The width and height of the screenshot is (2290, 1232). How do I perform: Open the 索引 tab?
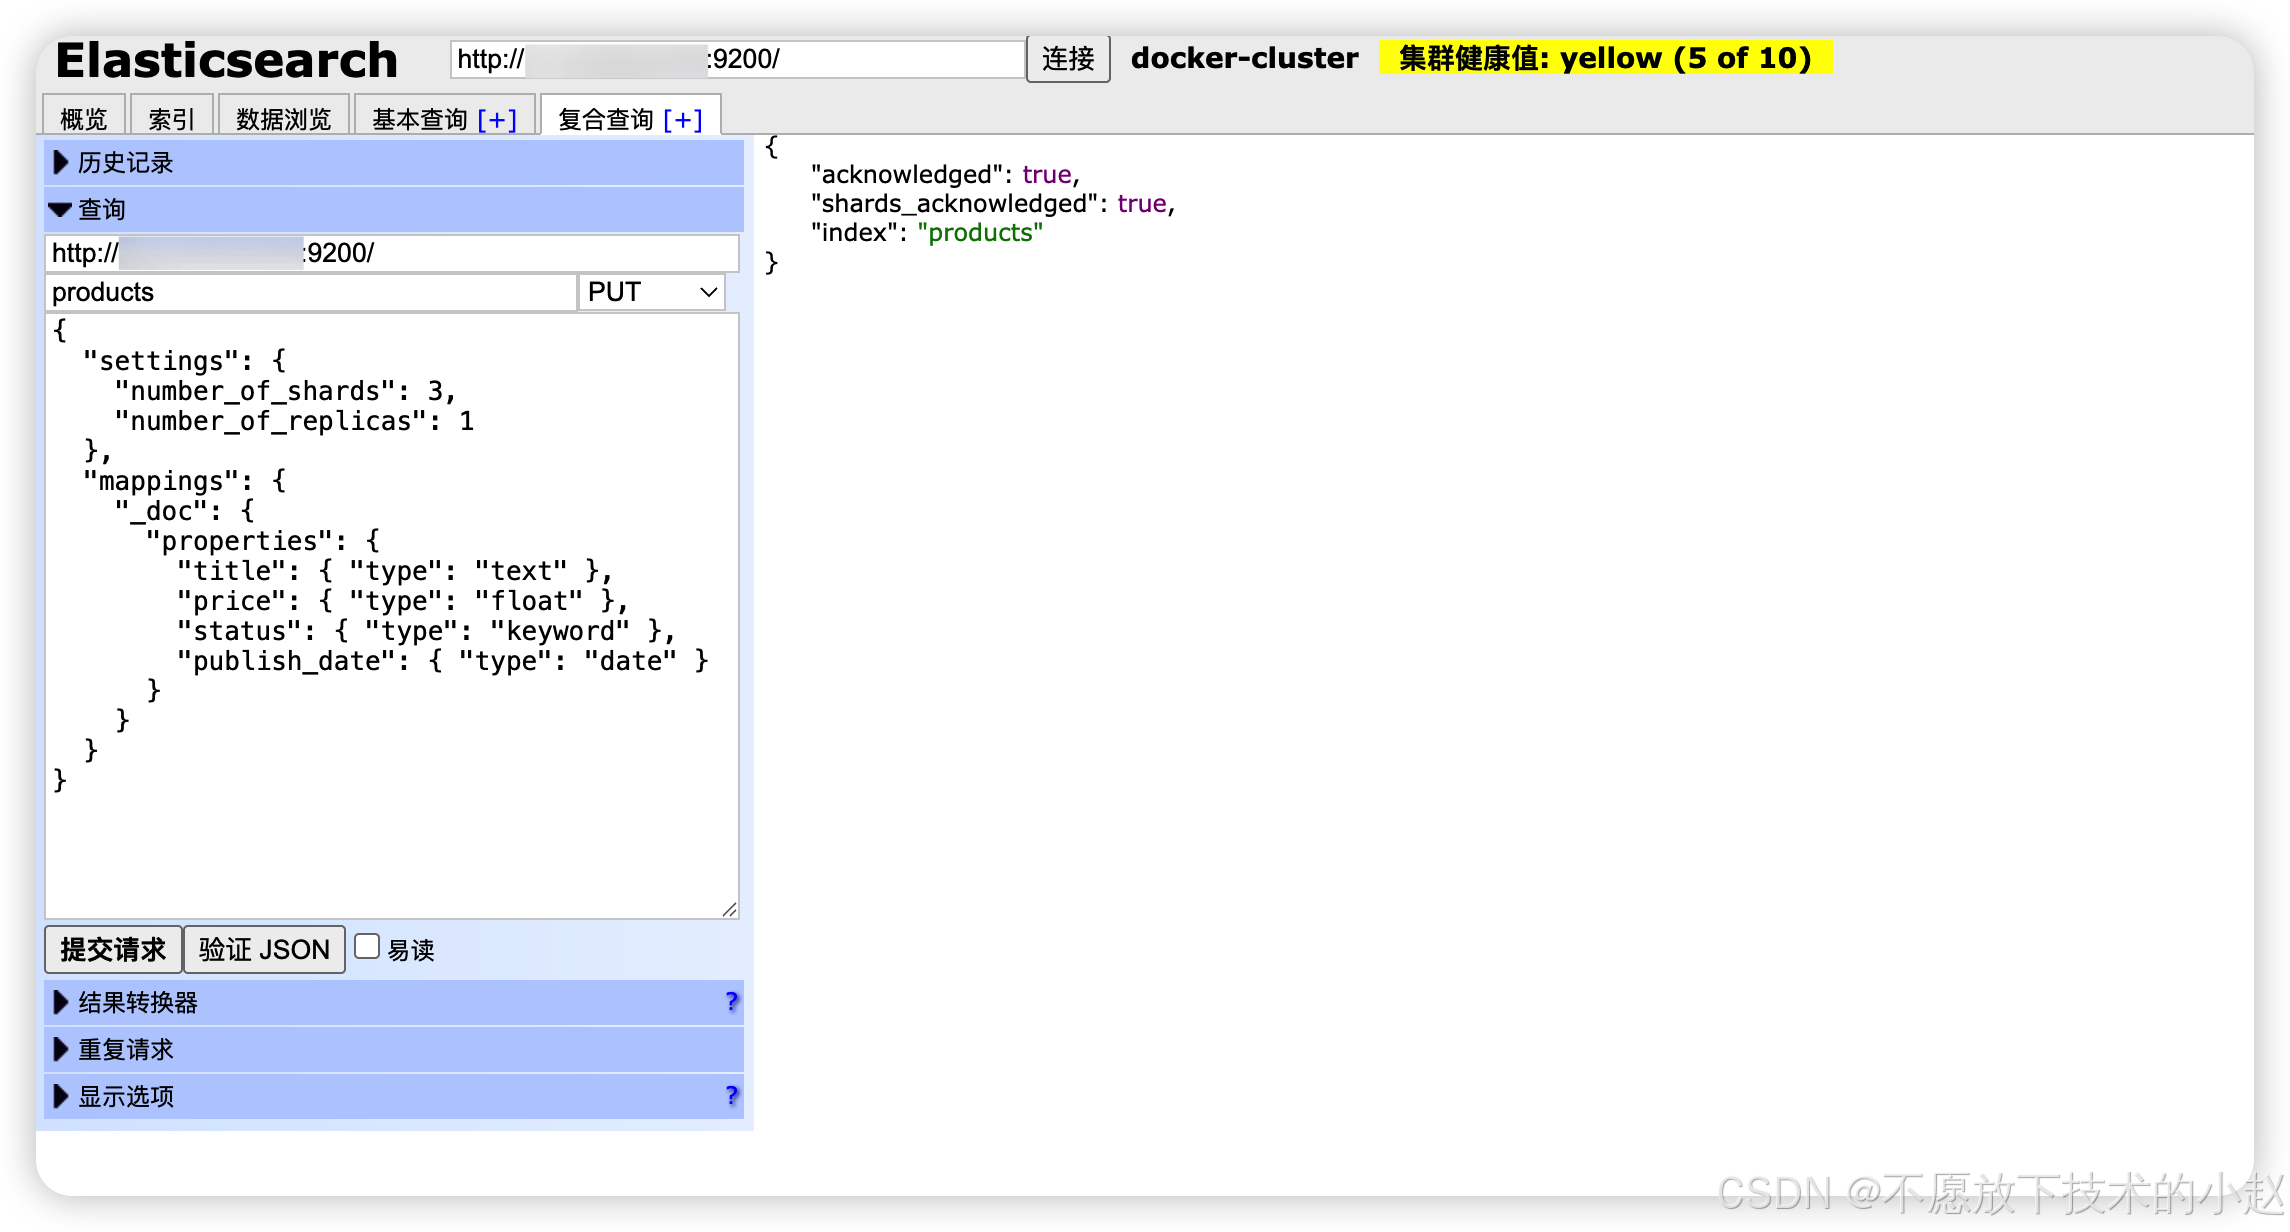pyautogui.click(x=172, y=120)
